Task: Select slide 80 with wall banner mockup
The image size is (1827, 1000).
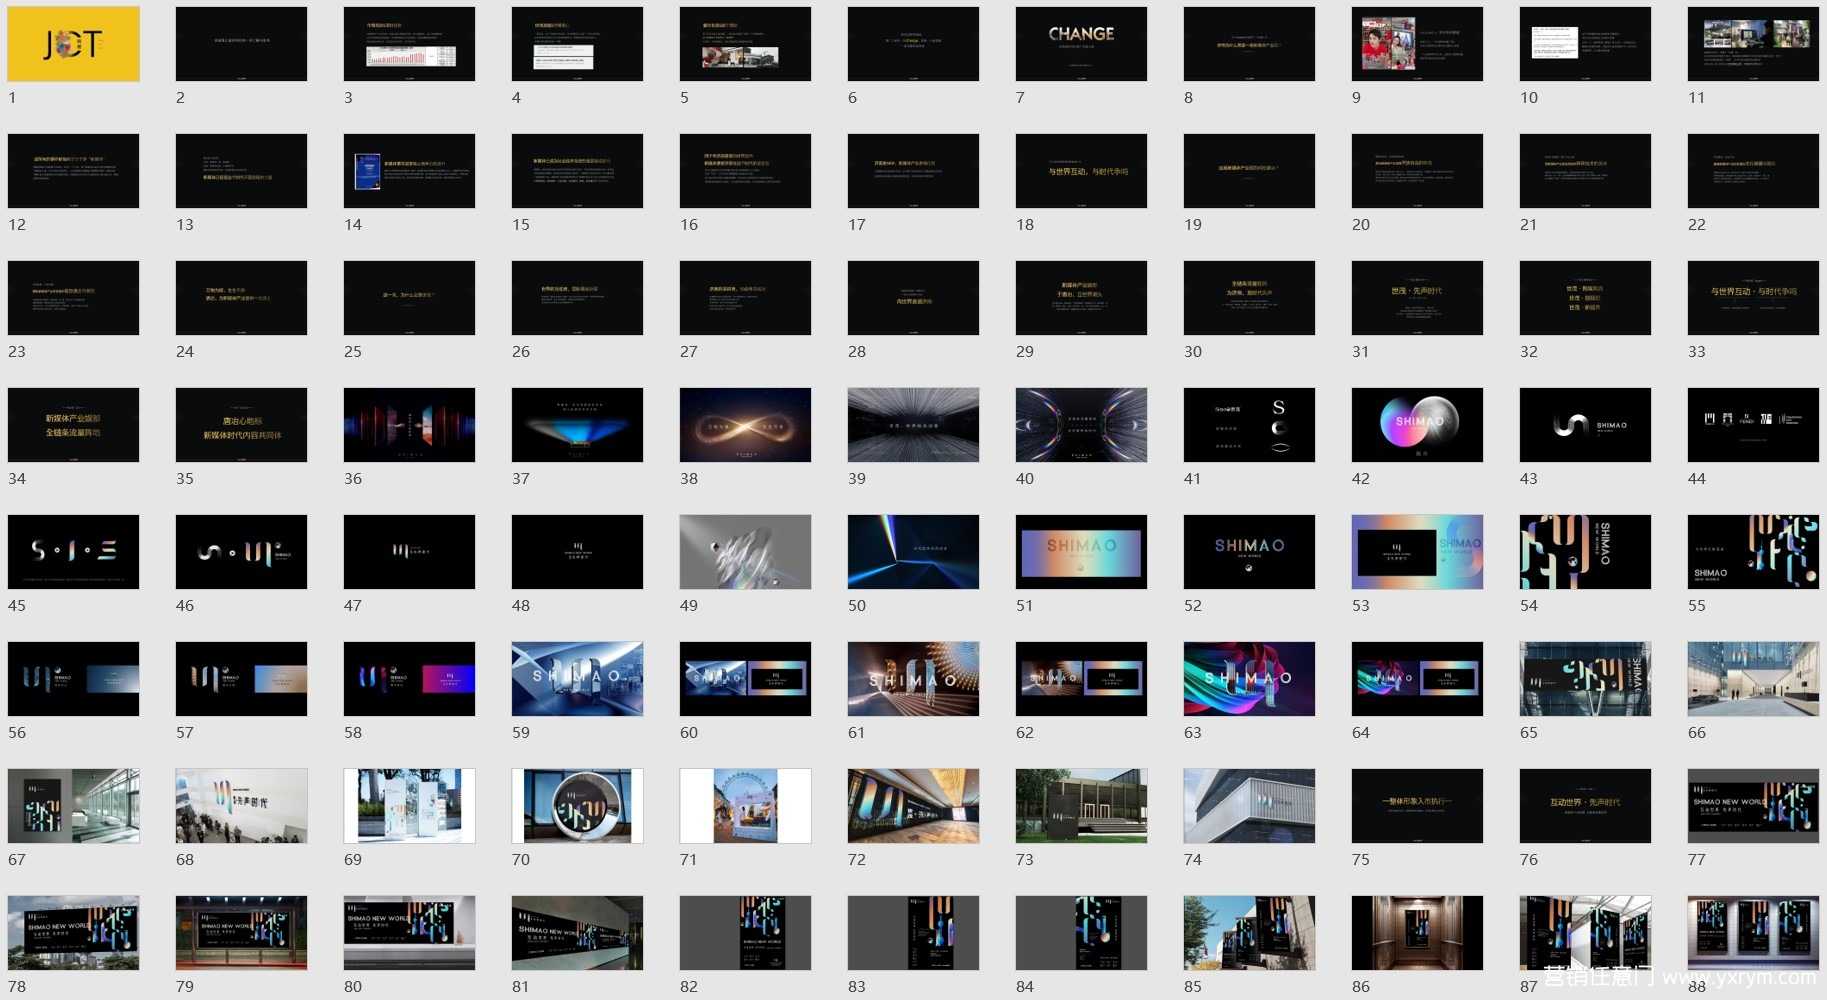Action: pyautogui.click(x=409, y=933)
